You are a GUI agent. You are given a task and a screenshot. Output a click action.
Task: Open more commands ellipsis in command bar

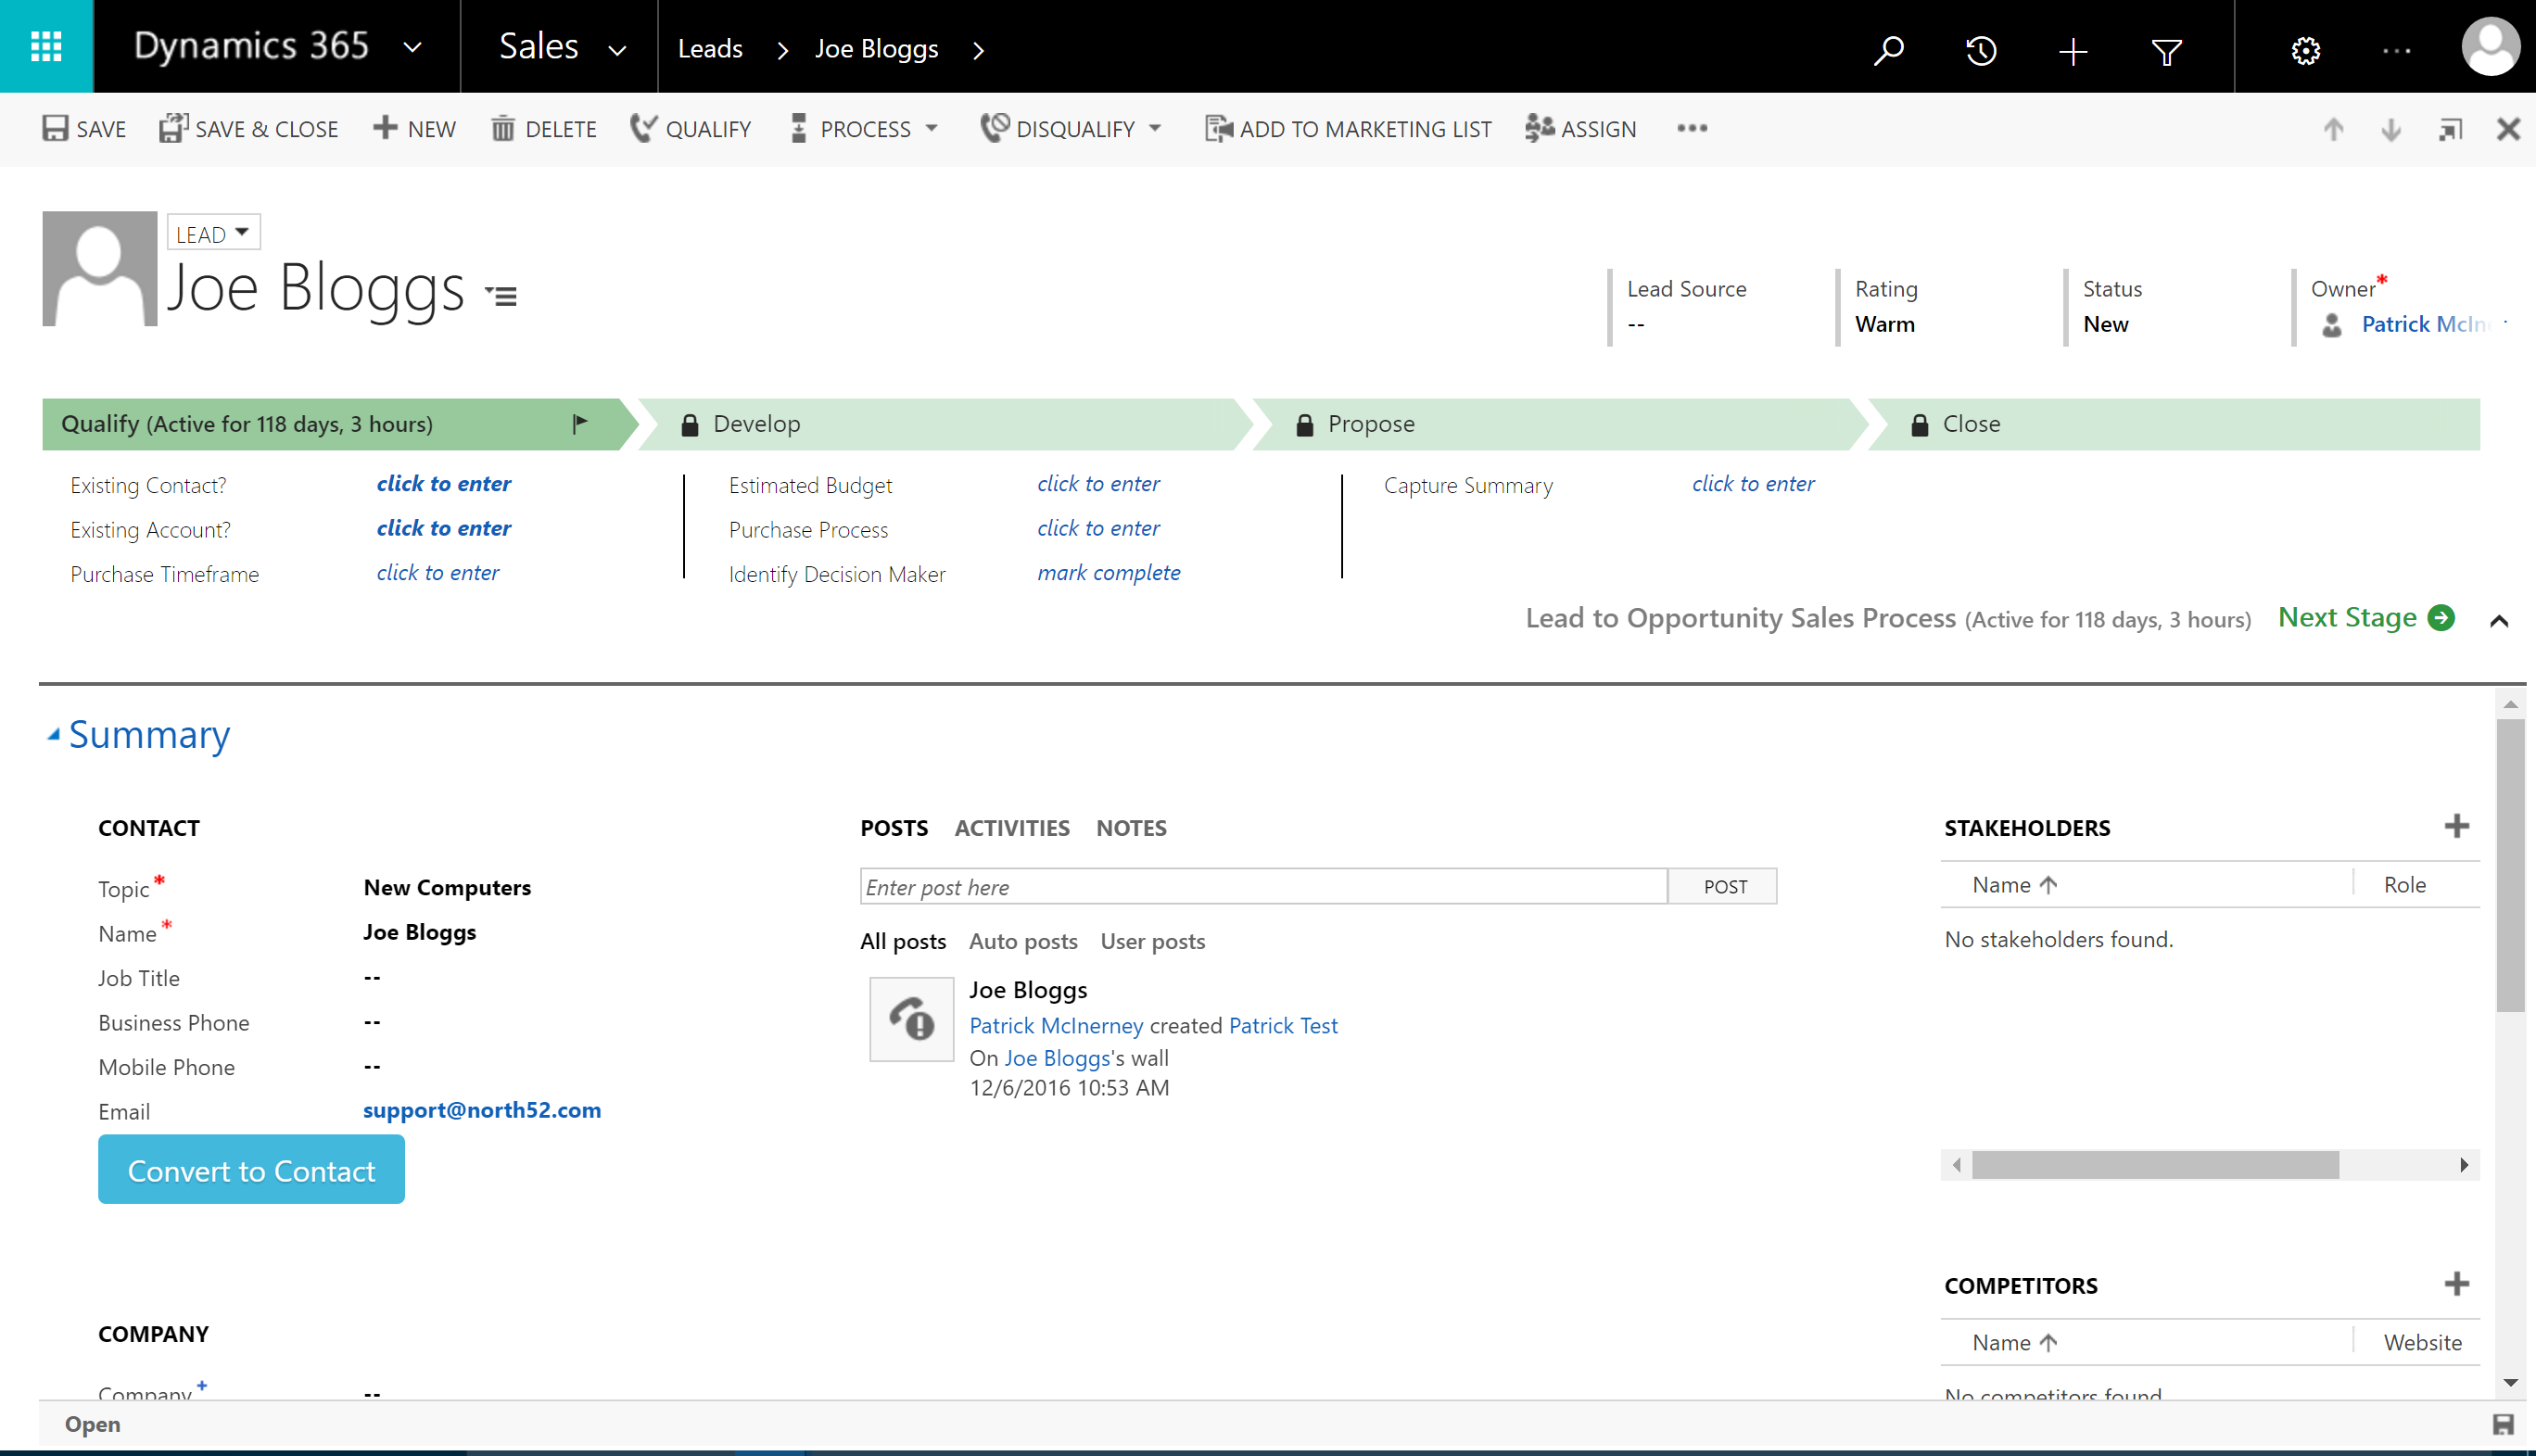tap(1692, 128)
